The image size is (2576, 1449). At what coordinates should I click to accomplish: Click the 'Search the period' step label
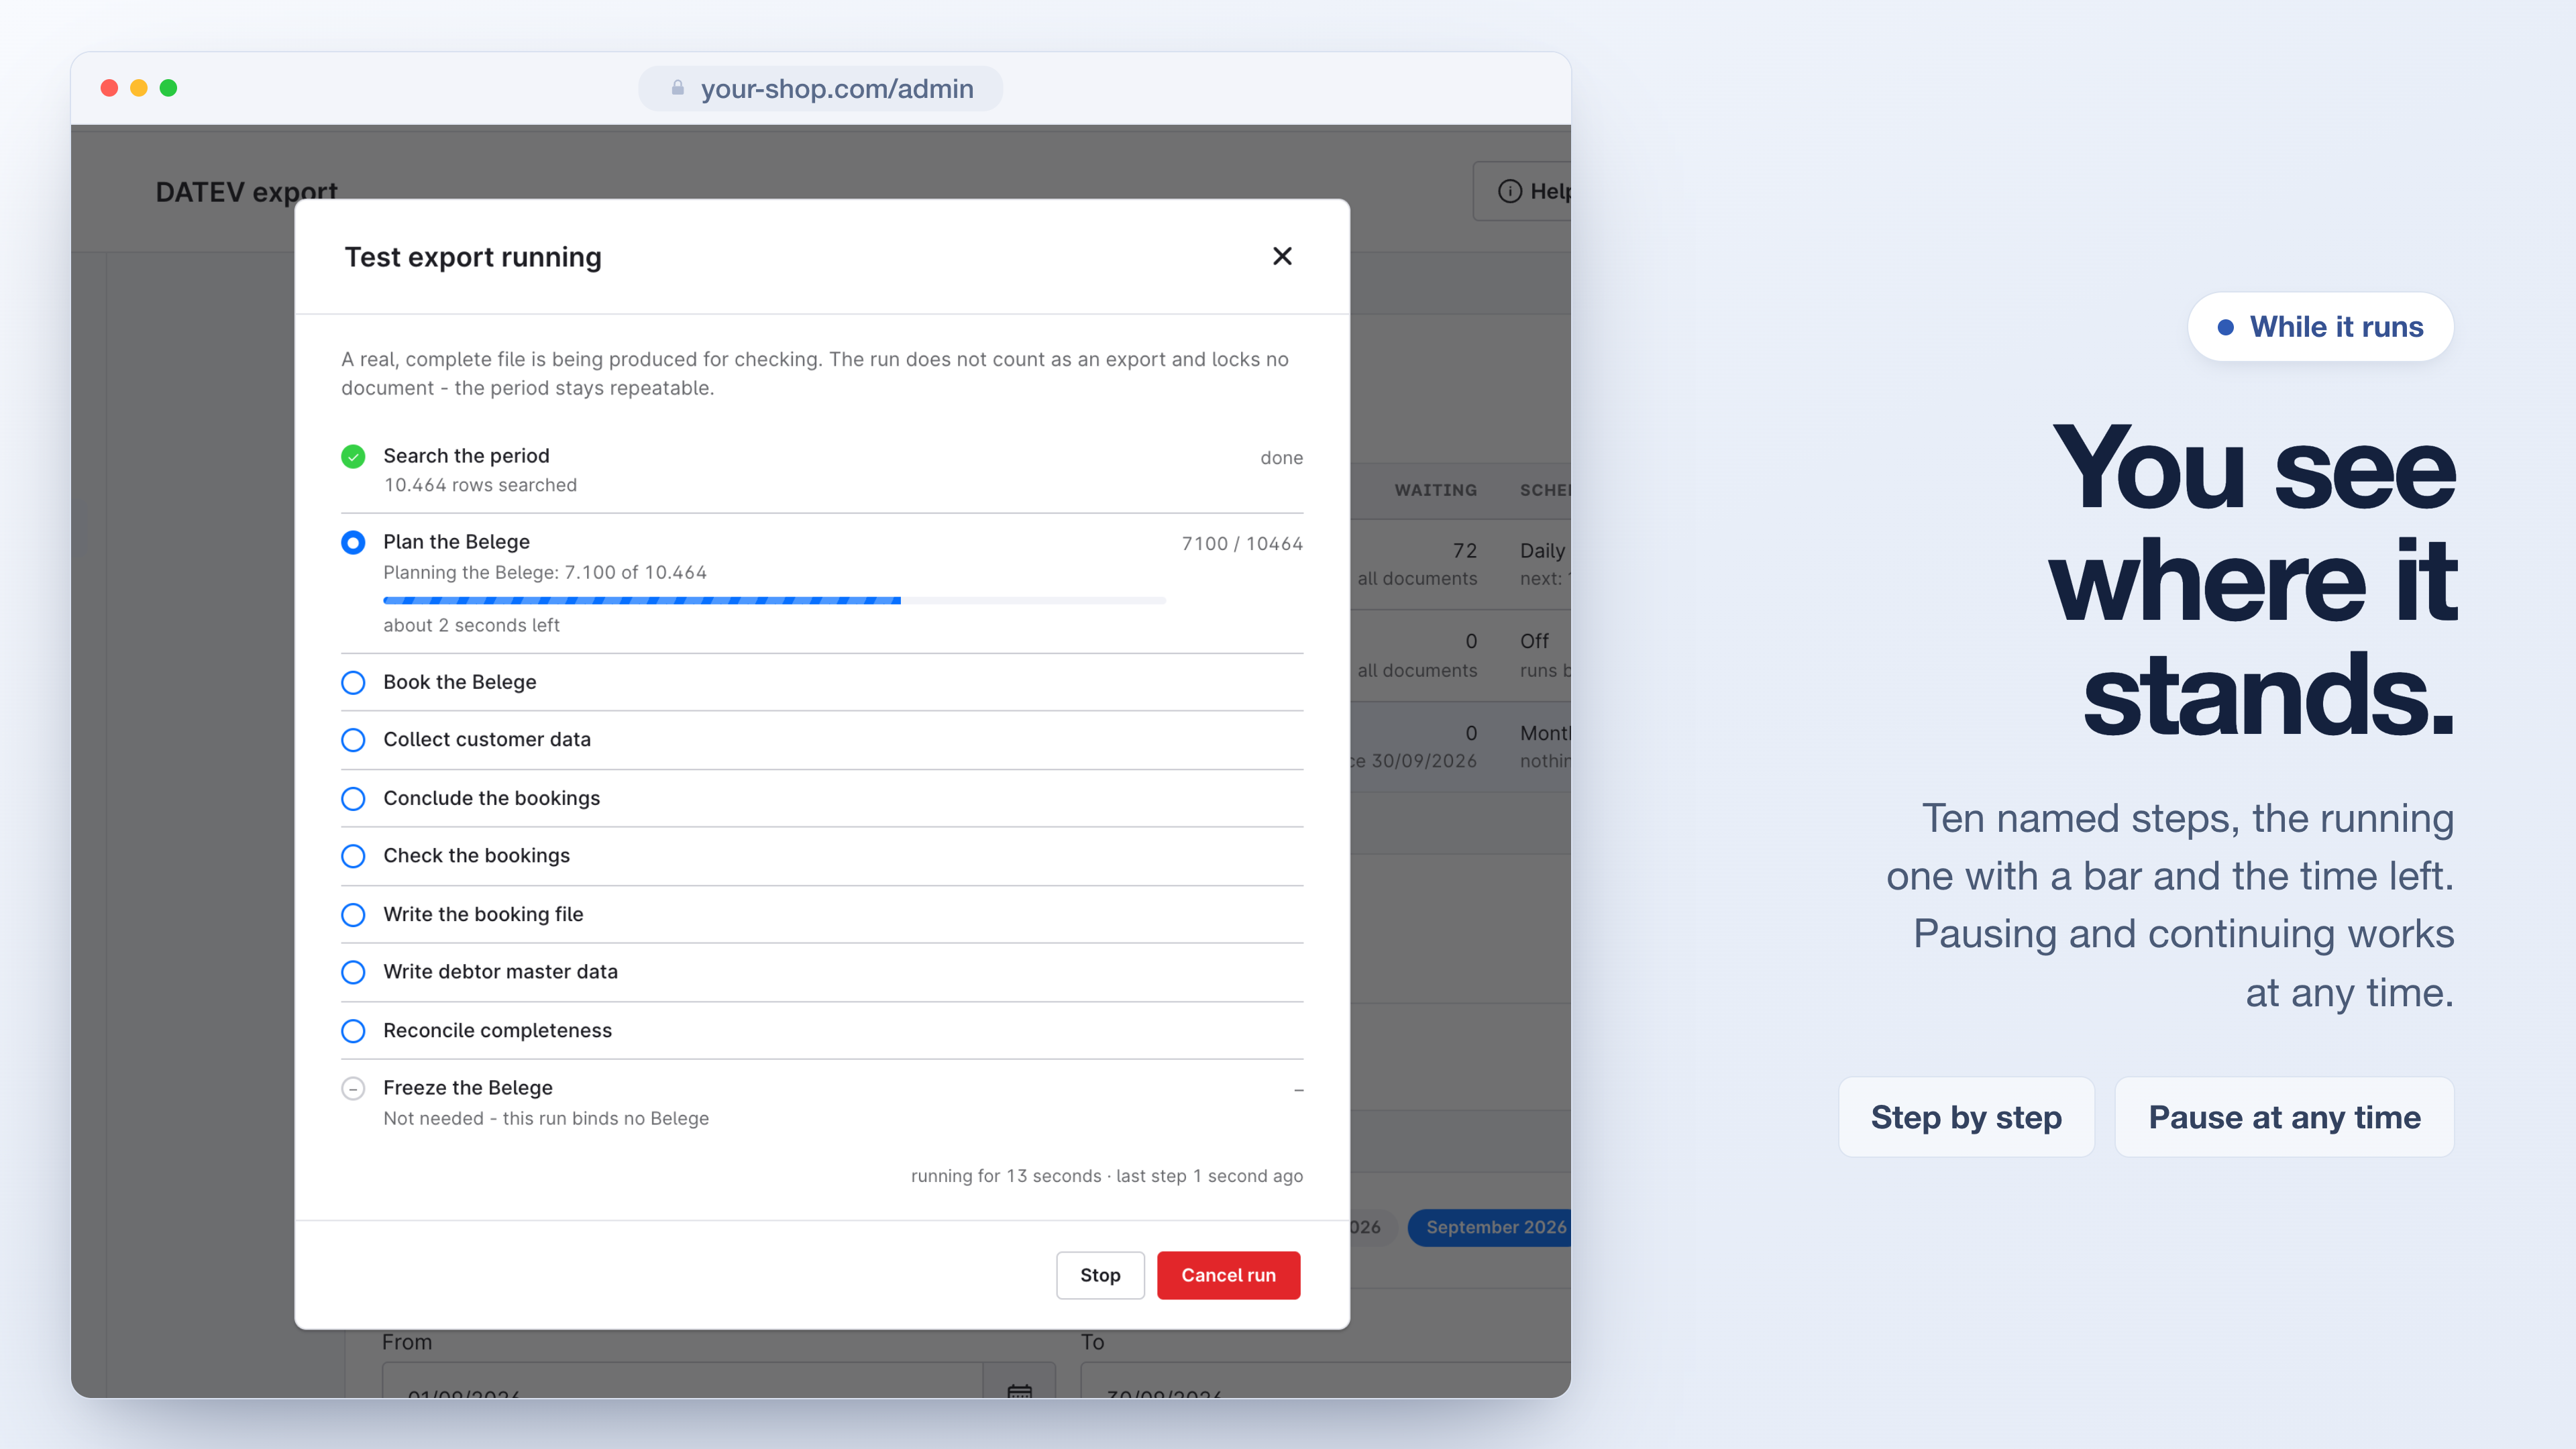click(x=466, y=456)
